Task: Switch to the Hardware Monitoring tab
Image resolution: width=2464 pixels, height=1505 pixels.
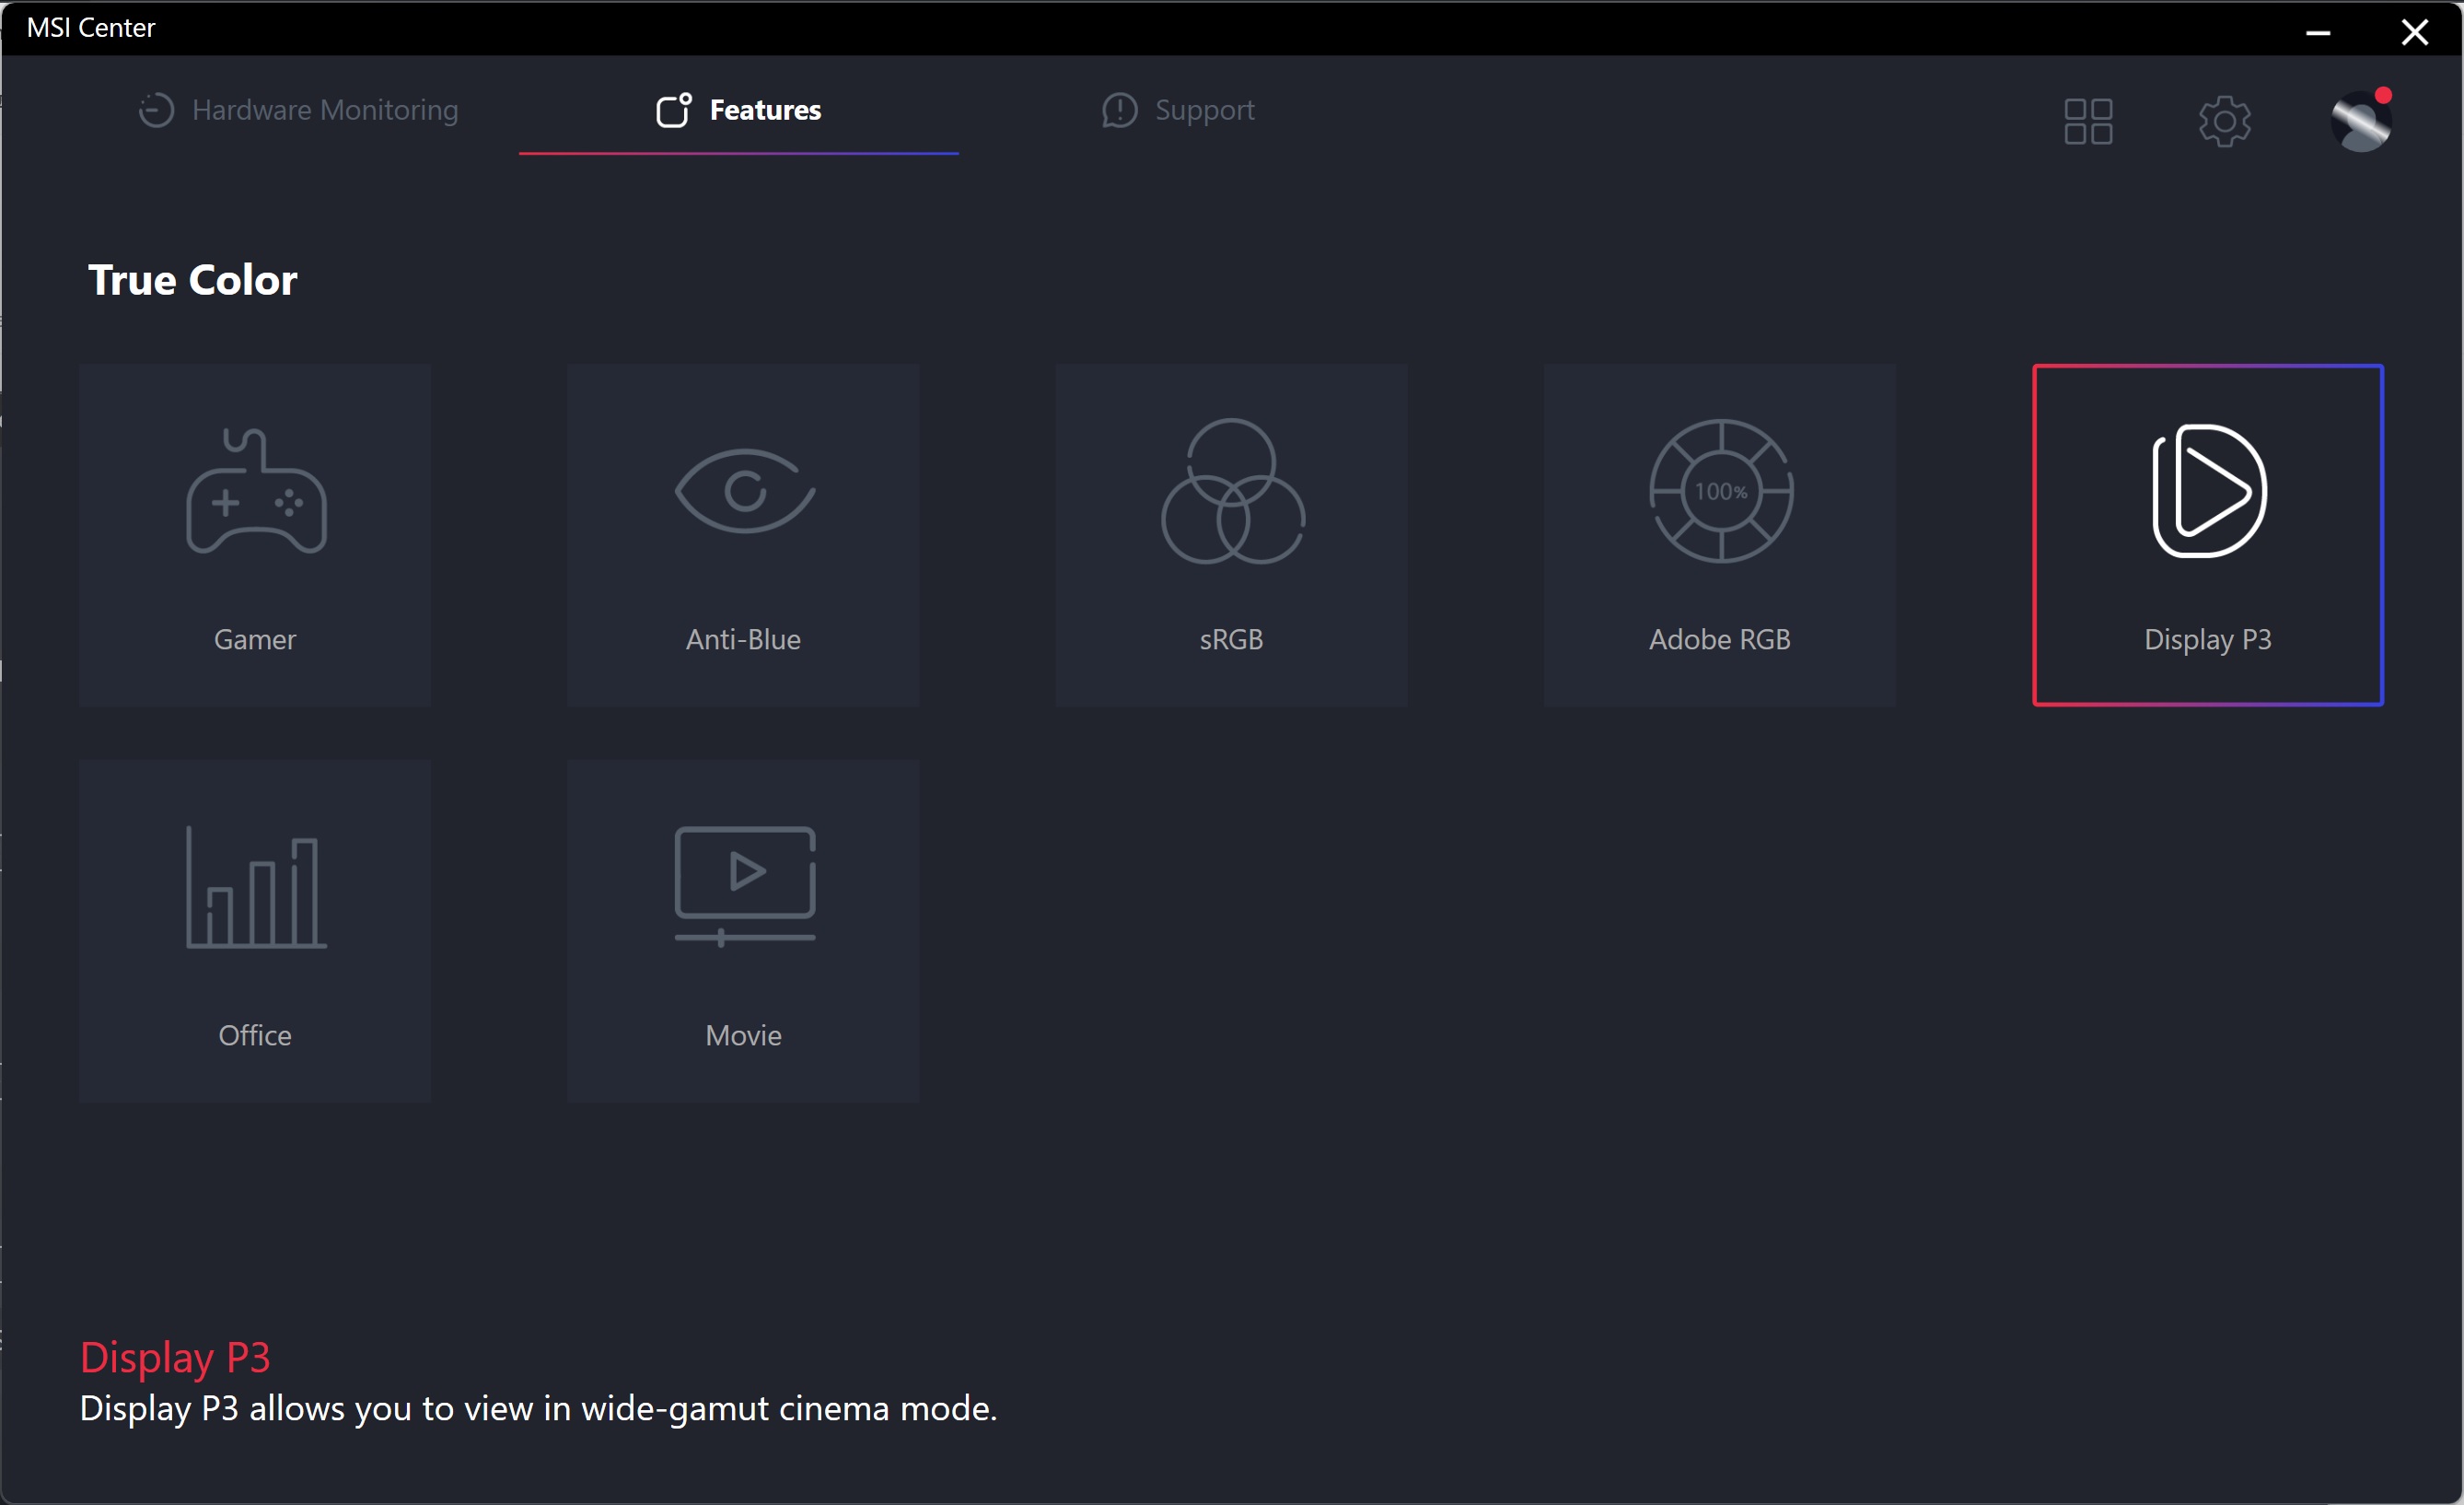Action: tap(298, 110)
